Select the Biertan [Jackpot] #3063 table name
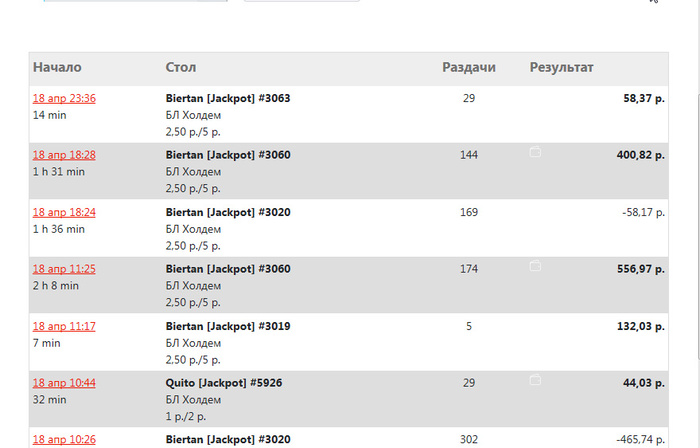Image resolution: width=700 pixels, height=448 pixels. 228,99
